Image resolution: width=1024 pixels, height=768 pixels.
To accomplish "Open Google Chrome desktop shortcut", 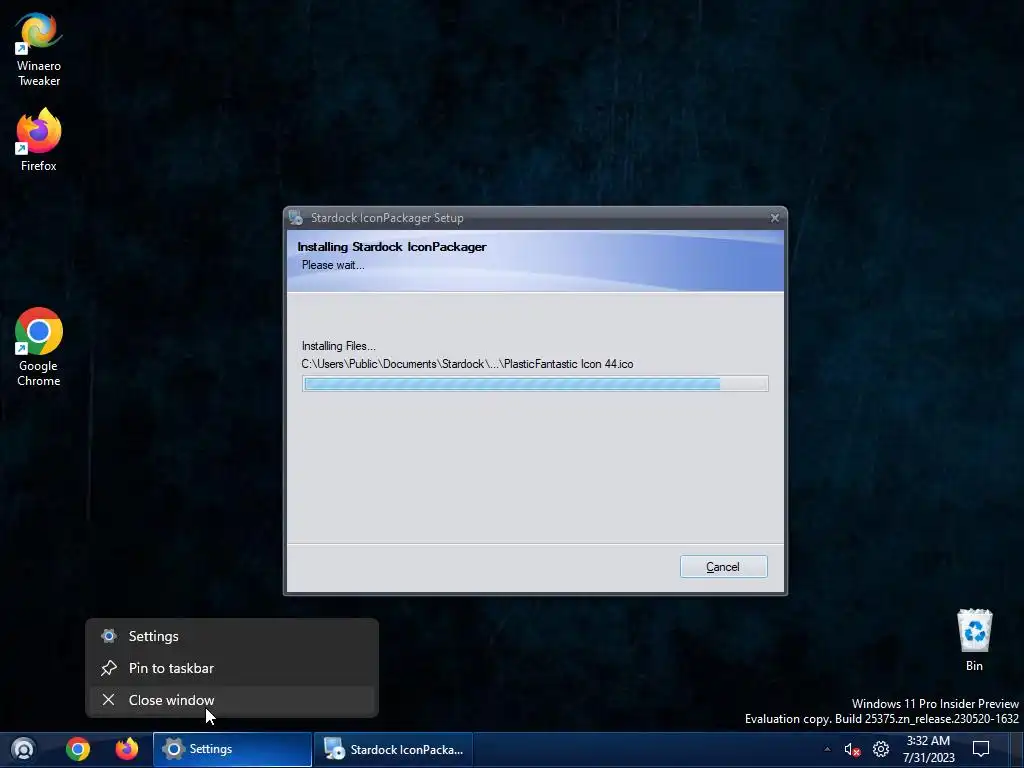I will point(39,347).
